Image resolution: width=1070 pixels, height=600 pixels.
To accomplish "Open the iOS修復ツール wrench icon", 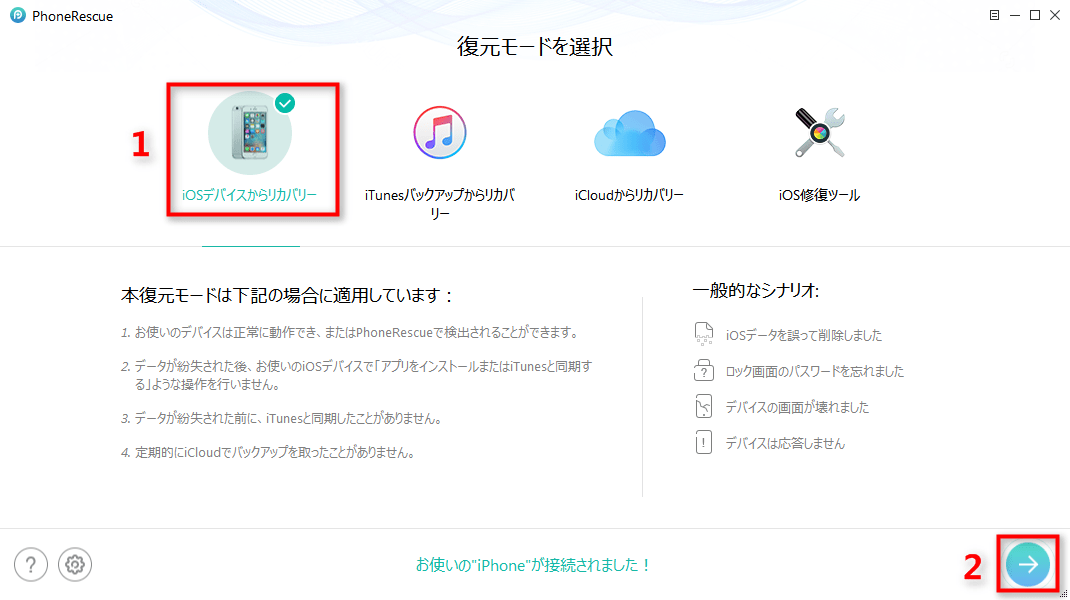I will (818, 131).
